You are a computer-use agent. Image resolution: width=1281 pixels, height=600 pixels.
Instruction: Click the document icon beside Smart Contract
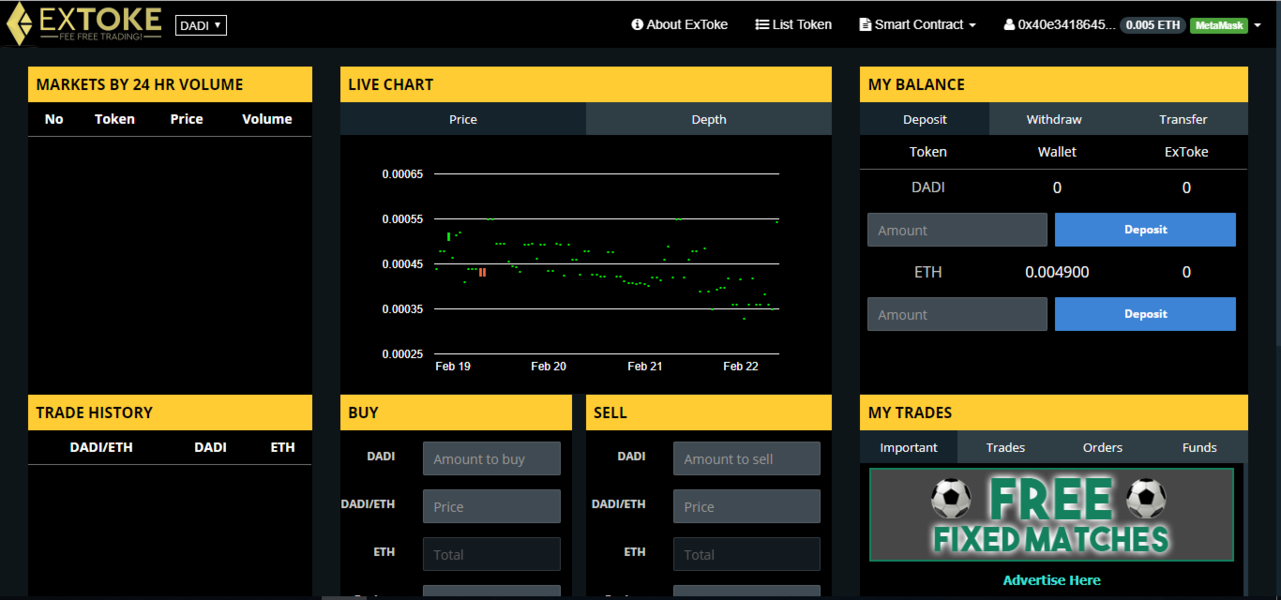[865, 25]
